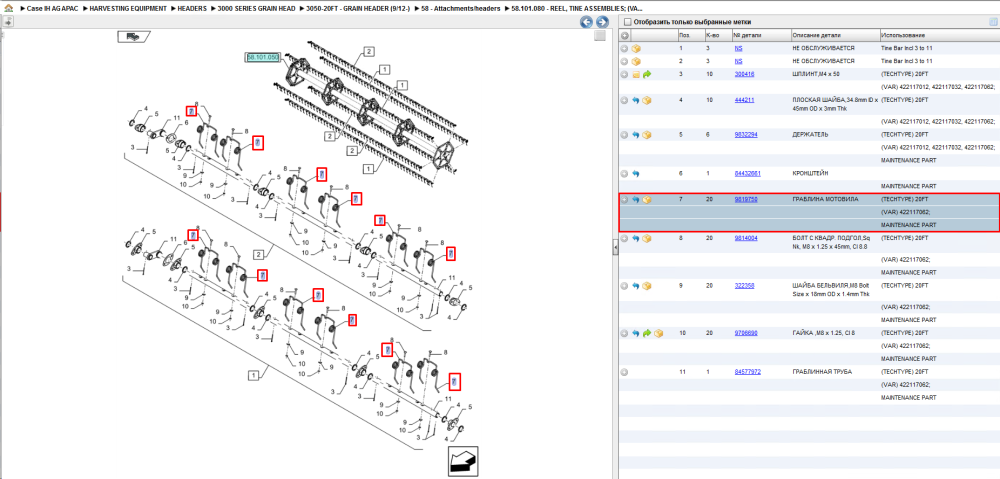Click the blue arrow in КРОНШТЕЙН row
The width and height of the screenshot is (1000, 479).
tap(636, 173)
